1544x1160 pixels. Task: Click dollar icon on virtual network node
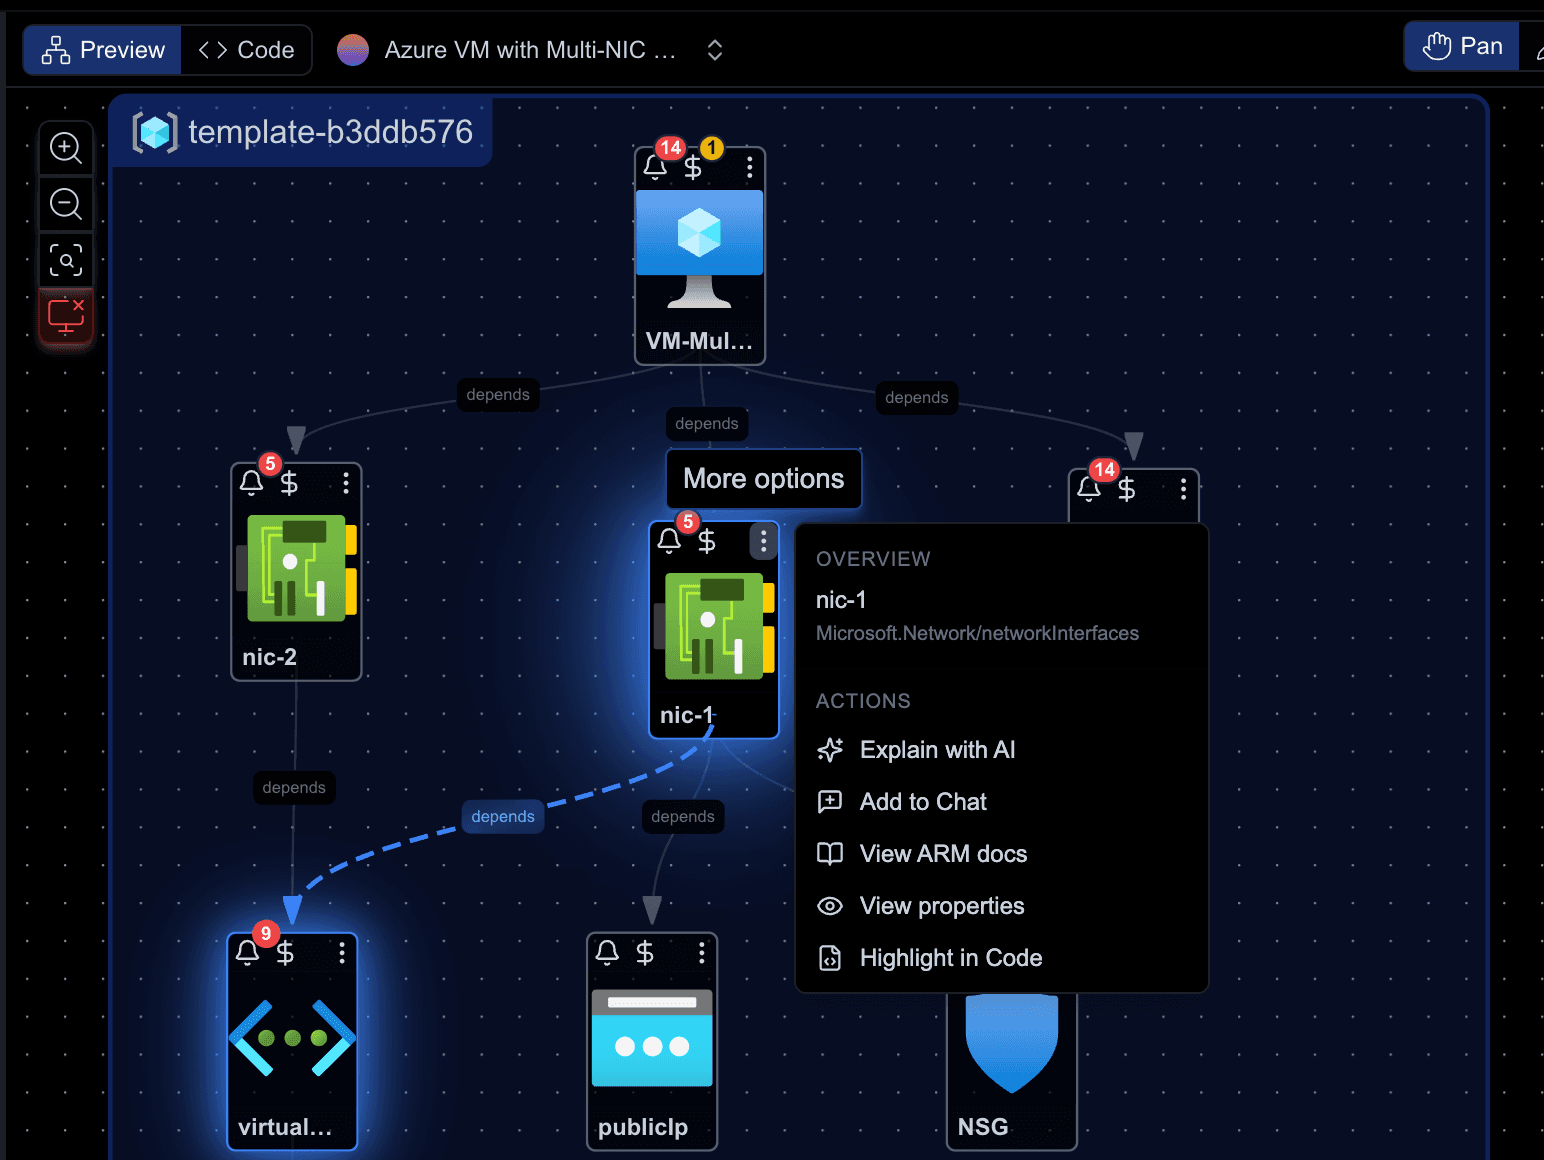pos(285,953)
